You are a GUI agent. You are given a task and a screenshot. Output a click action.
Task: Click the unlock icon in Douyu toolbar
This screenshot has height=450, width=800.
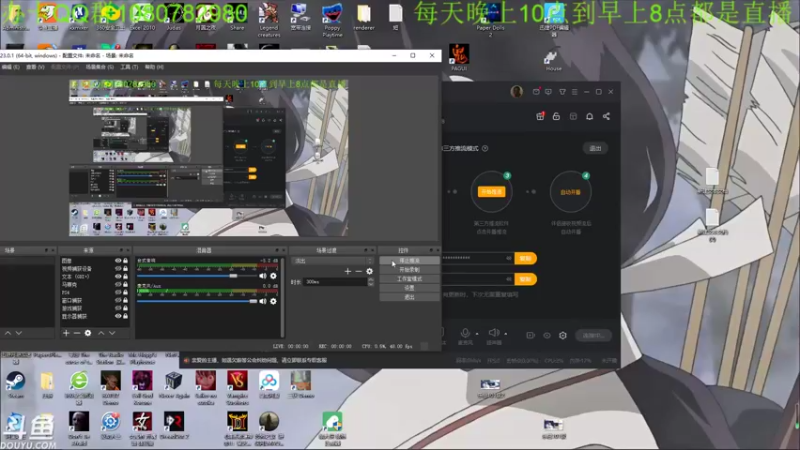pos(556,116)
